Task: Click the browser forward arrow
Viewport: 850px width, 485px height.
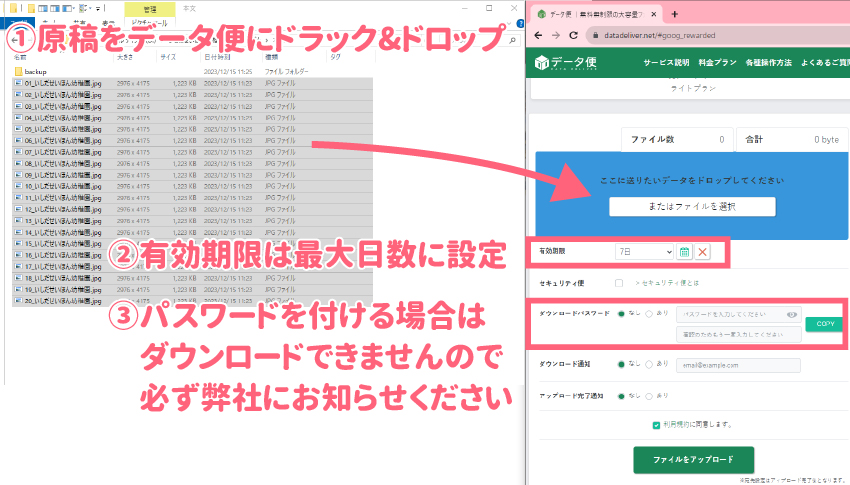Action: pos(556,35)
